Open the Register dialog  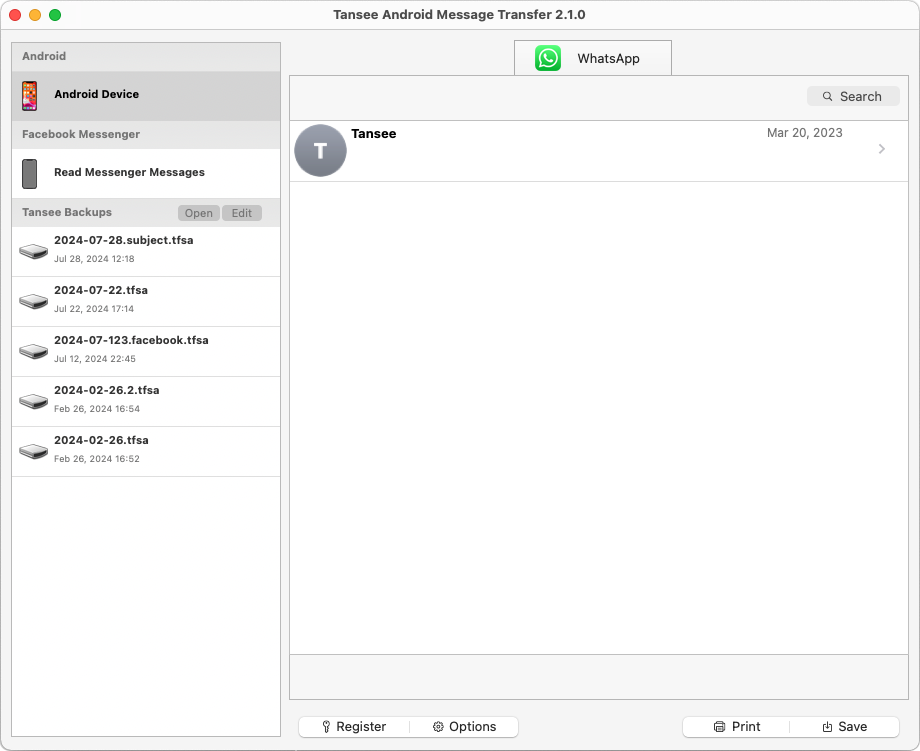pos(354,726)
